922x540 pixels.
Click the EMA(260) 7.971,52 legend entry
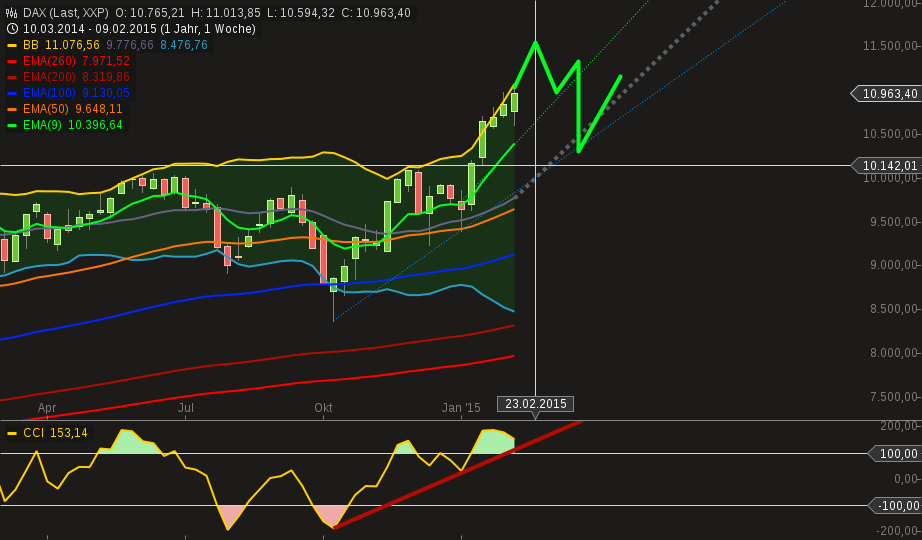click(76, 61)
